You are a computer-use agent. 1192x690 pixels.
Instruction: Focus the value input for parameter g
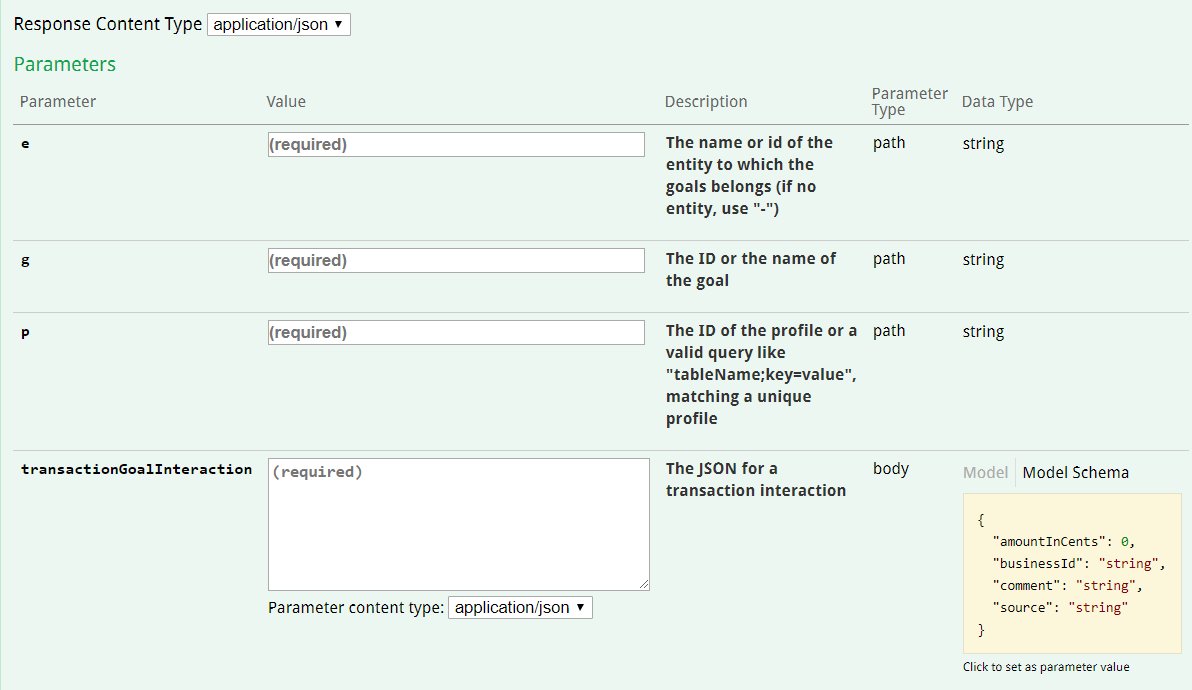coord(456,260)
